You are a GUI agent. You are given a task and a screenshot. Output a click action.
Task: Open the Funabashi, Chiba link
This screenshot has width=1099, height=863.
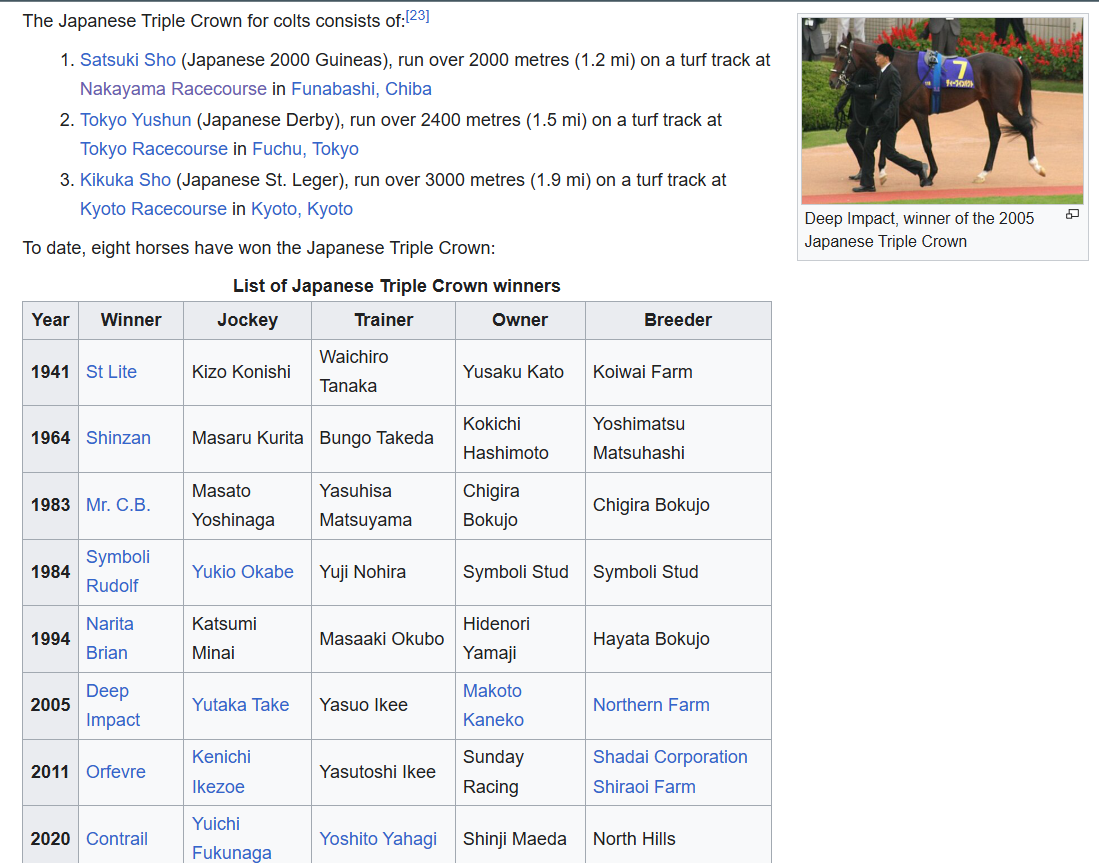click(361, 89)
